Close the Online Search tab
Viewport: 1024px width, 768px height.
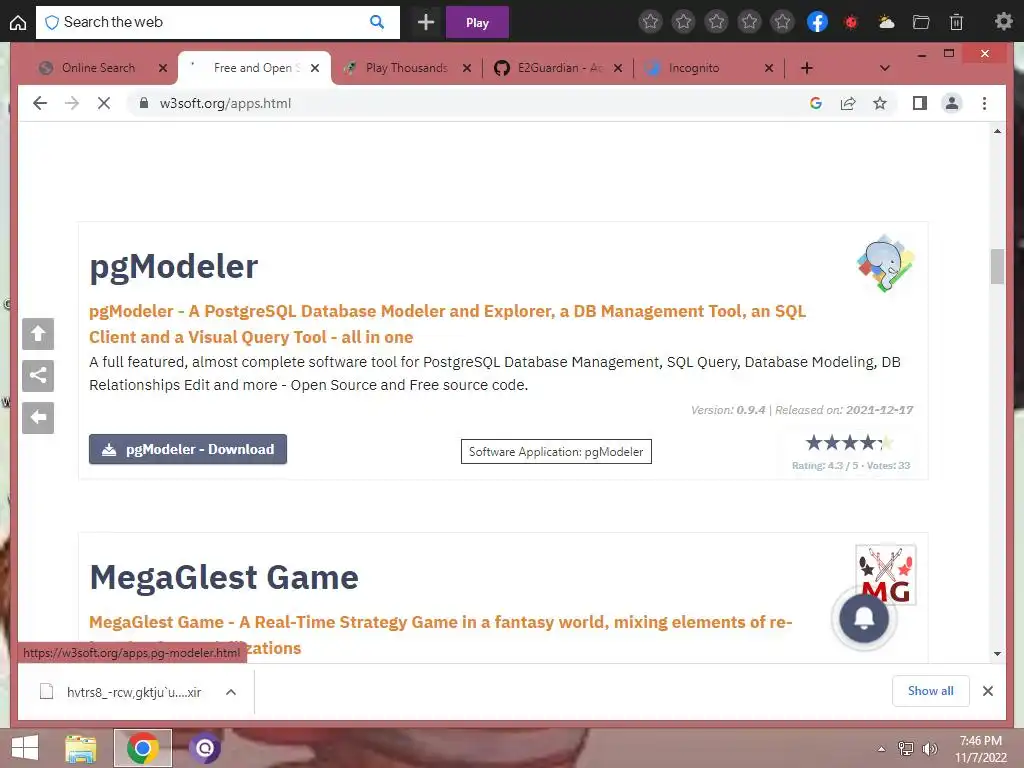163,68
